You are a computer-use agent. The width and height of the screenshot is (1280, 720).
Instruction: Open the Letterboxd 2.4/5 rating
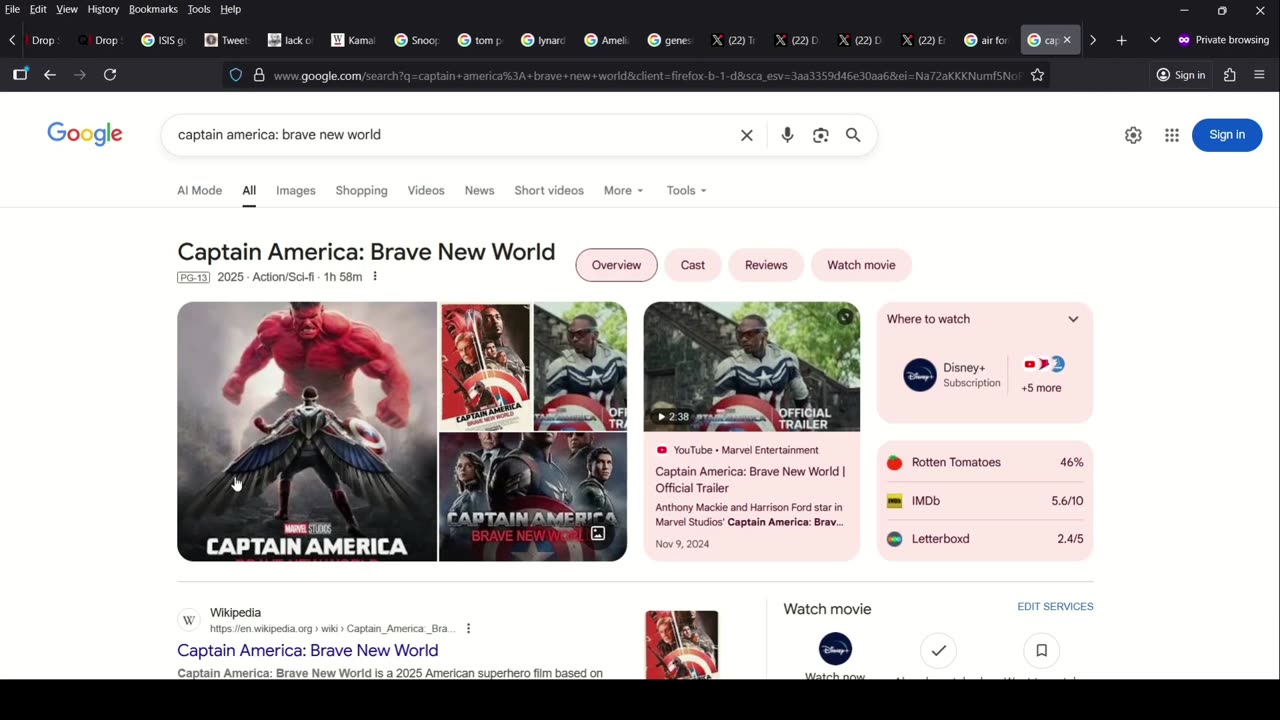pyautogui.click(x=985, y=539)
